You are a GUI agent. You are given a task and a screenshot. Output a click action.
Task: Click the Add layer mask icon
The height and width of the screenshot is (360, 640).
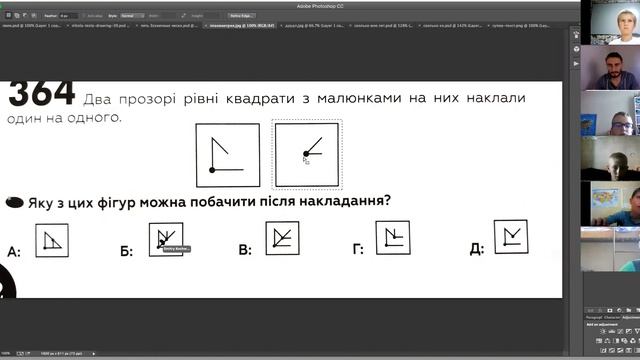(610, 311)
